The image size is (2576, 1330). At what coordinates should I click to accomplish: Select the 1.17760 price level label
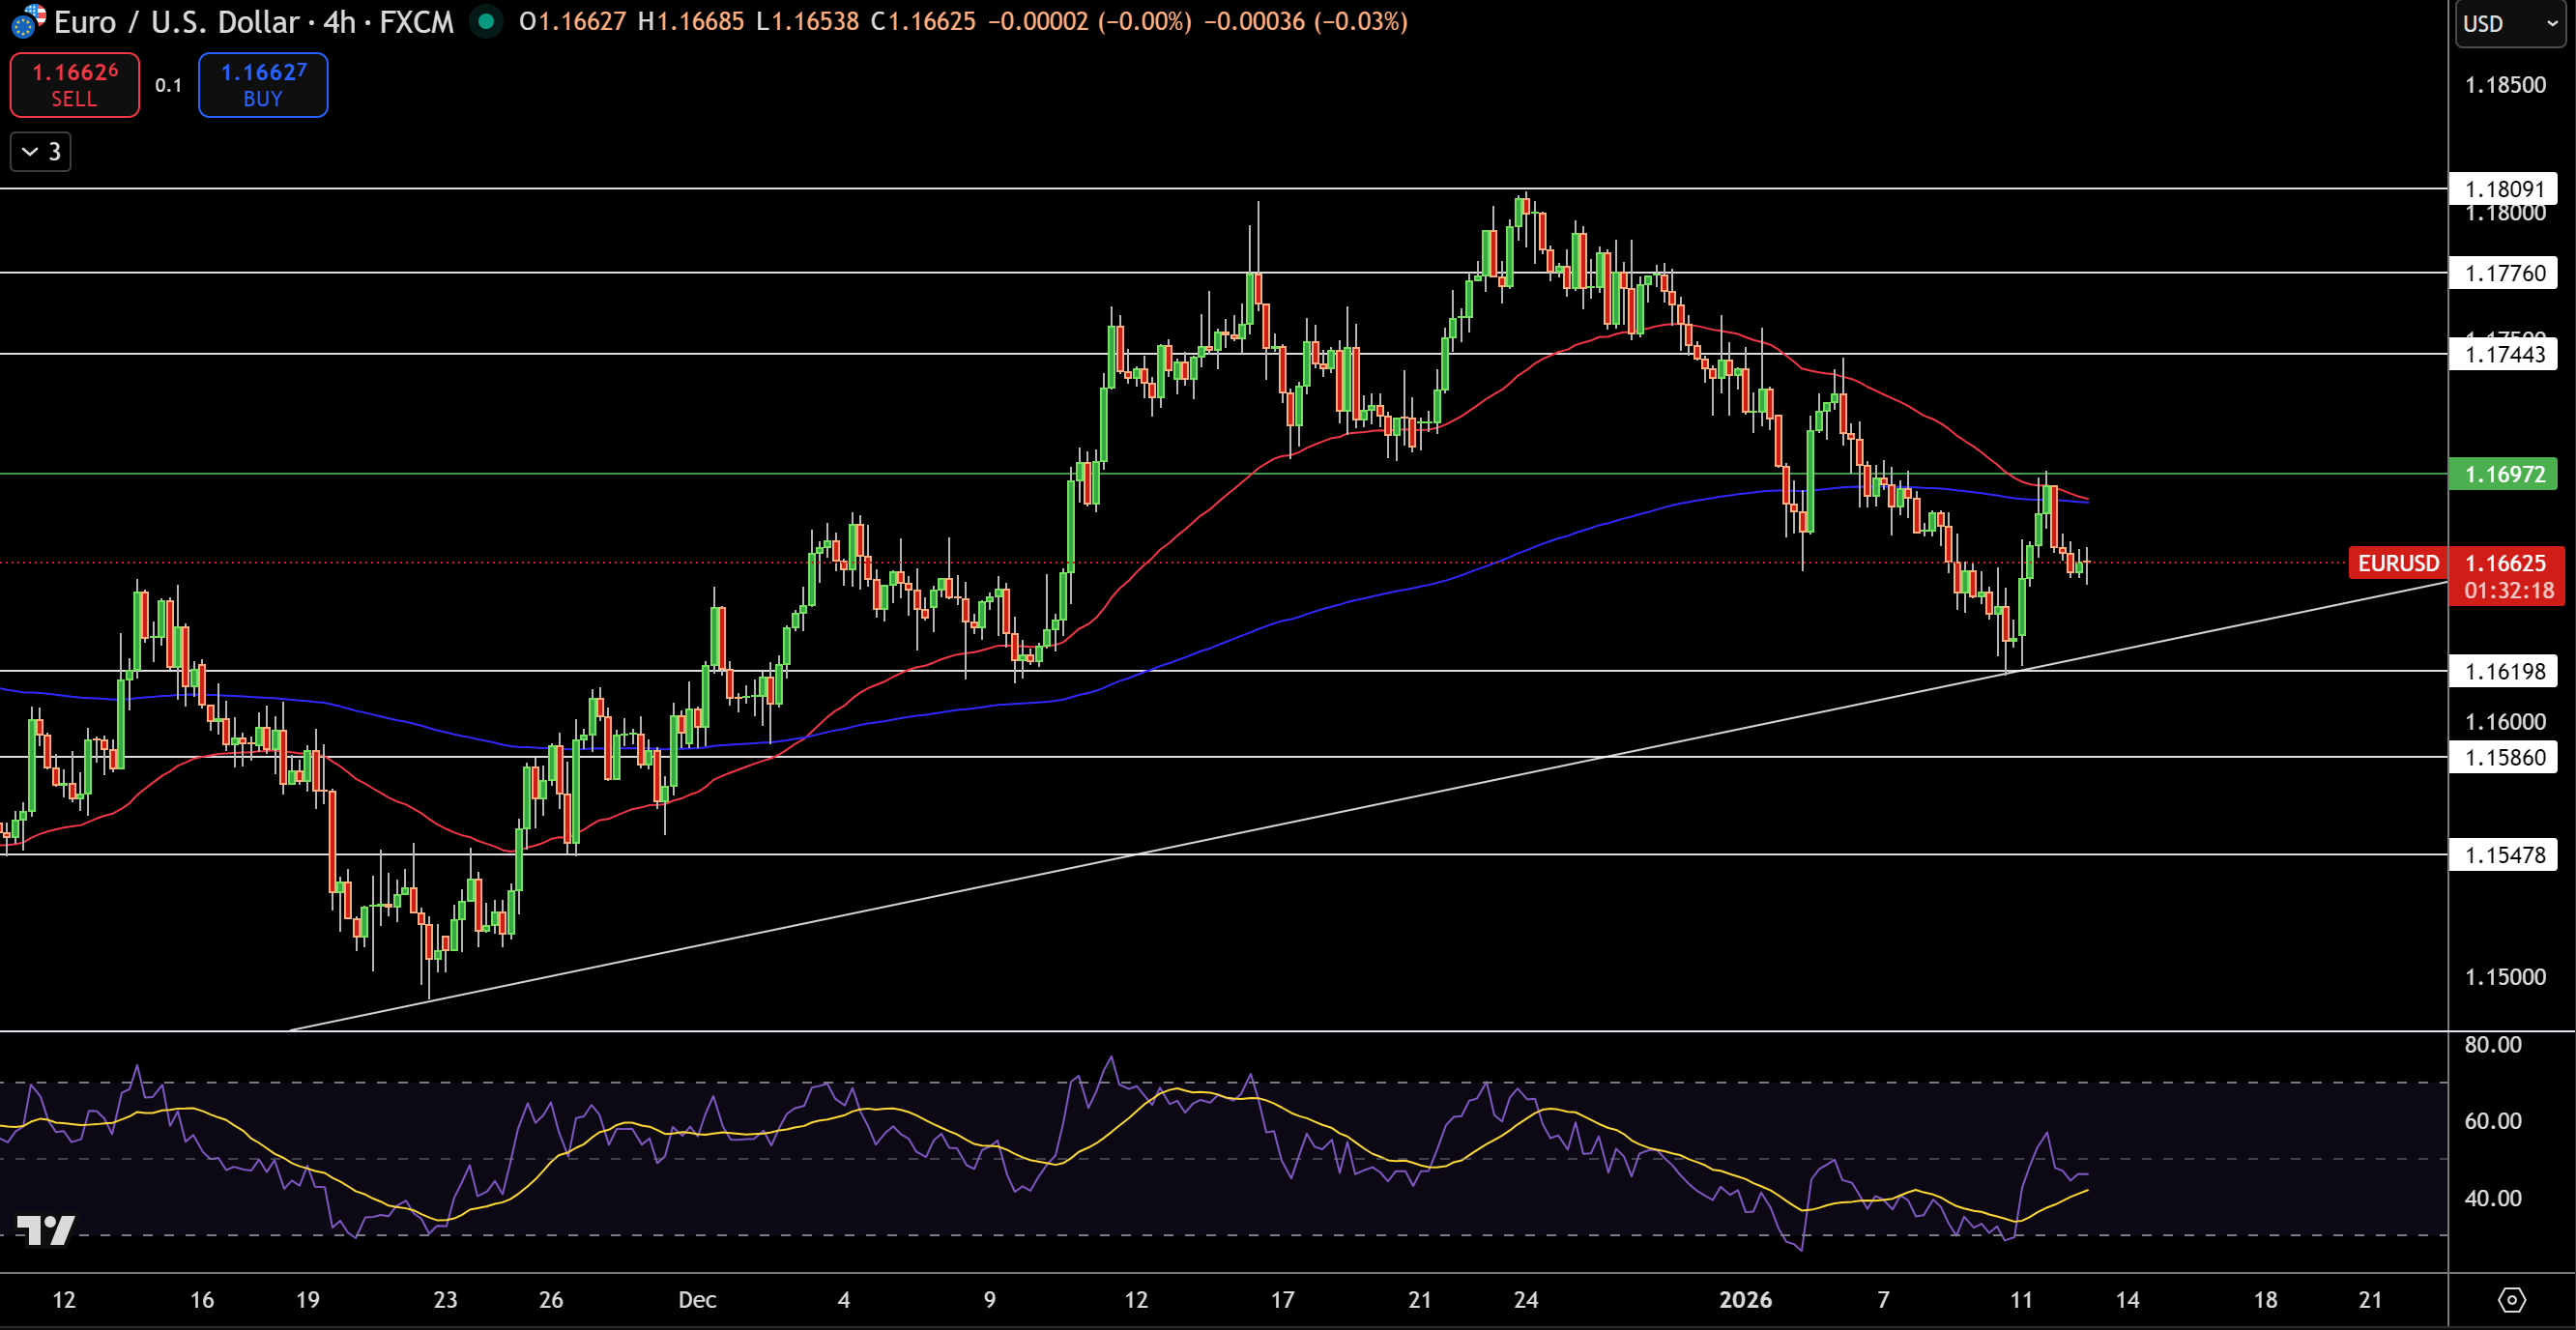pos(2503,273)
